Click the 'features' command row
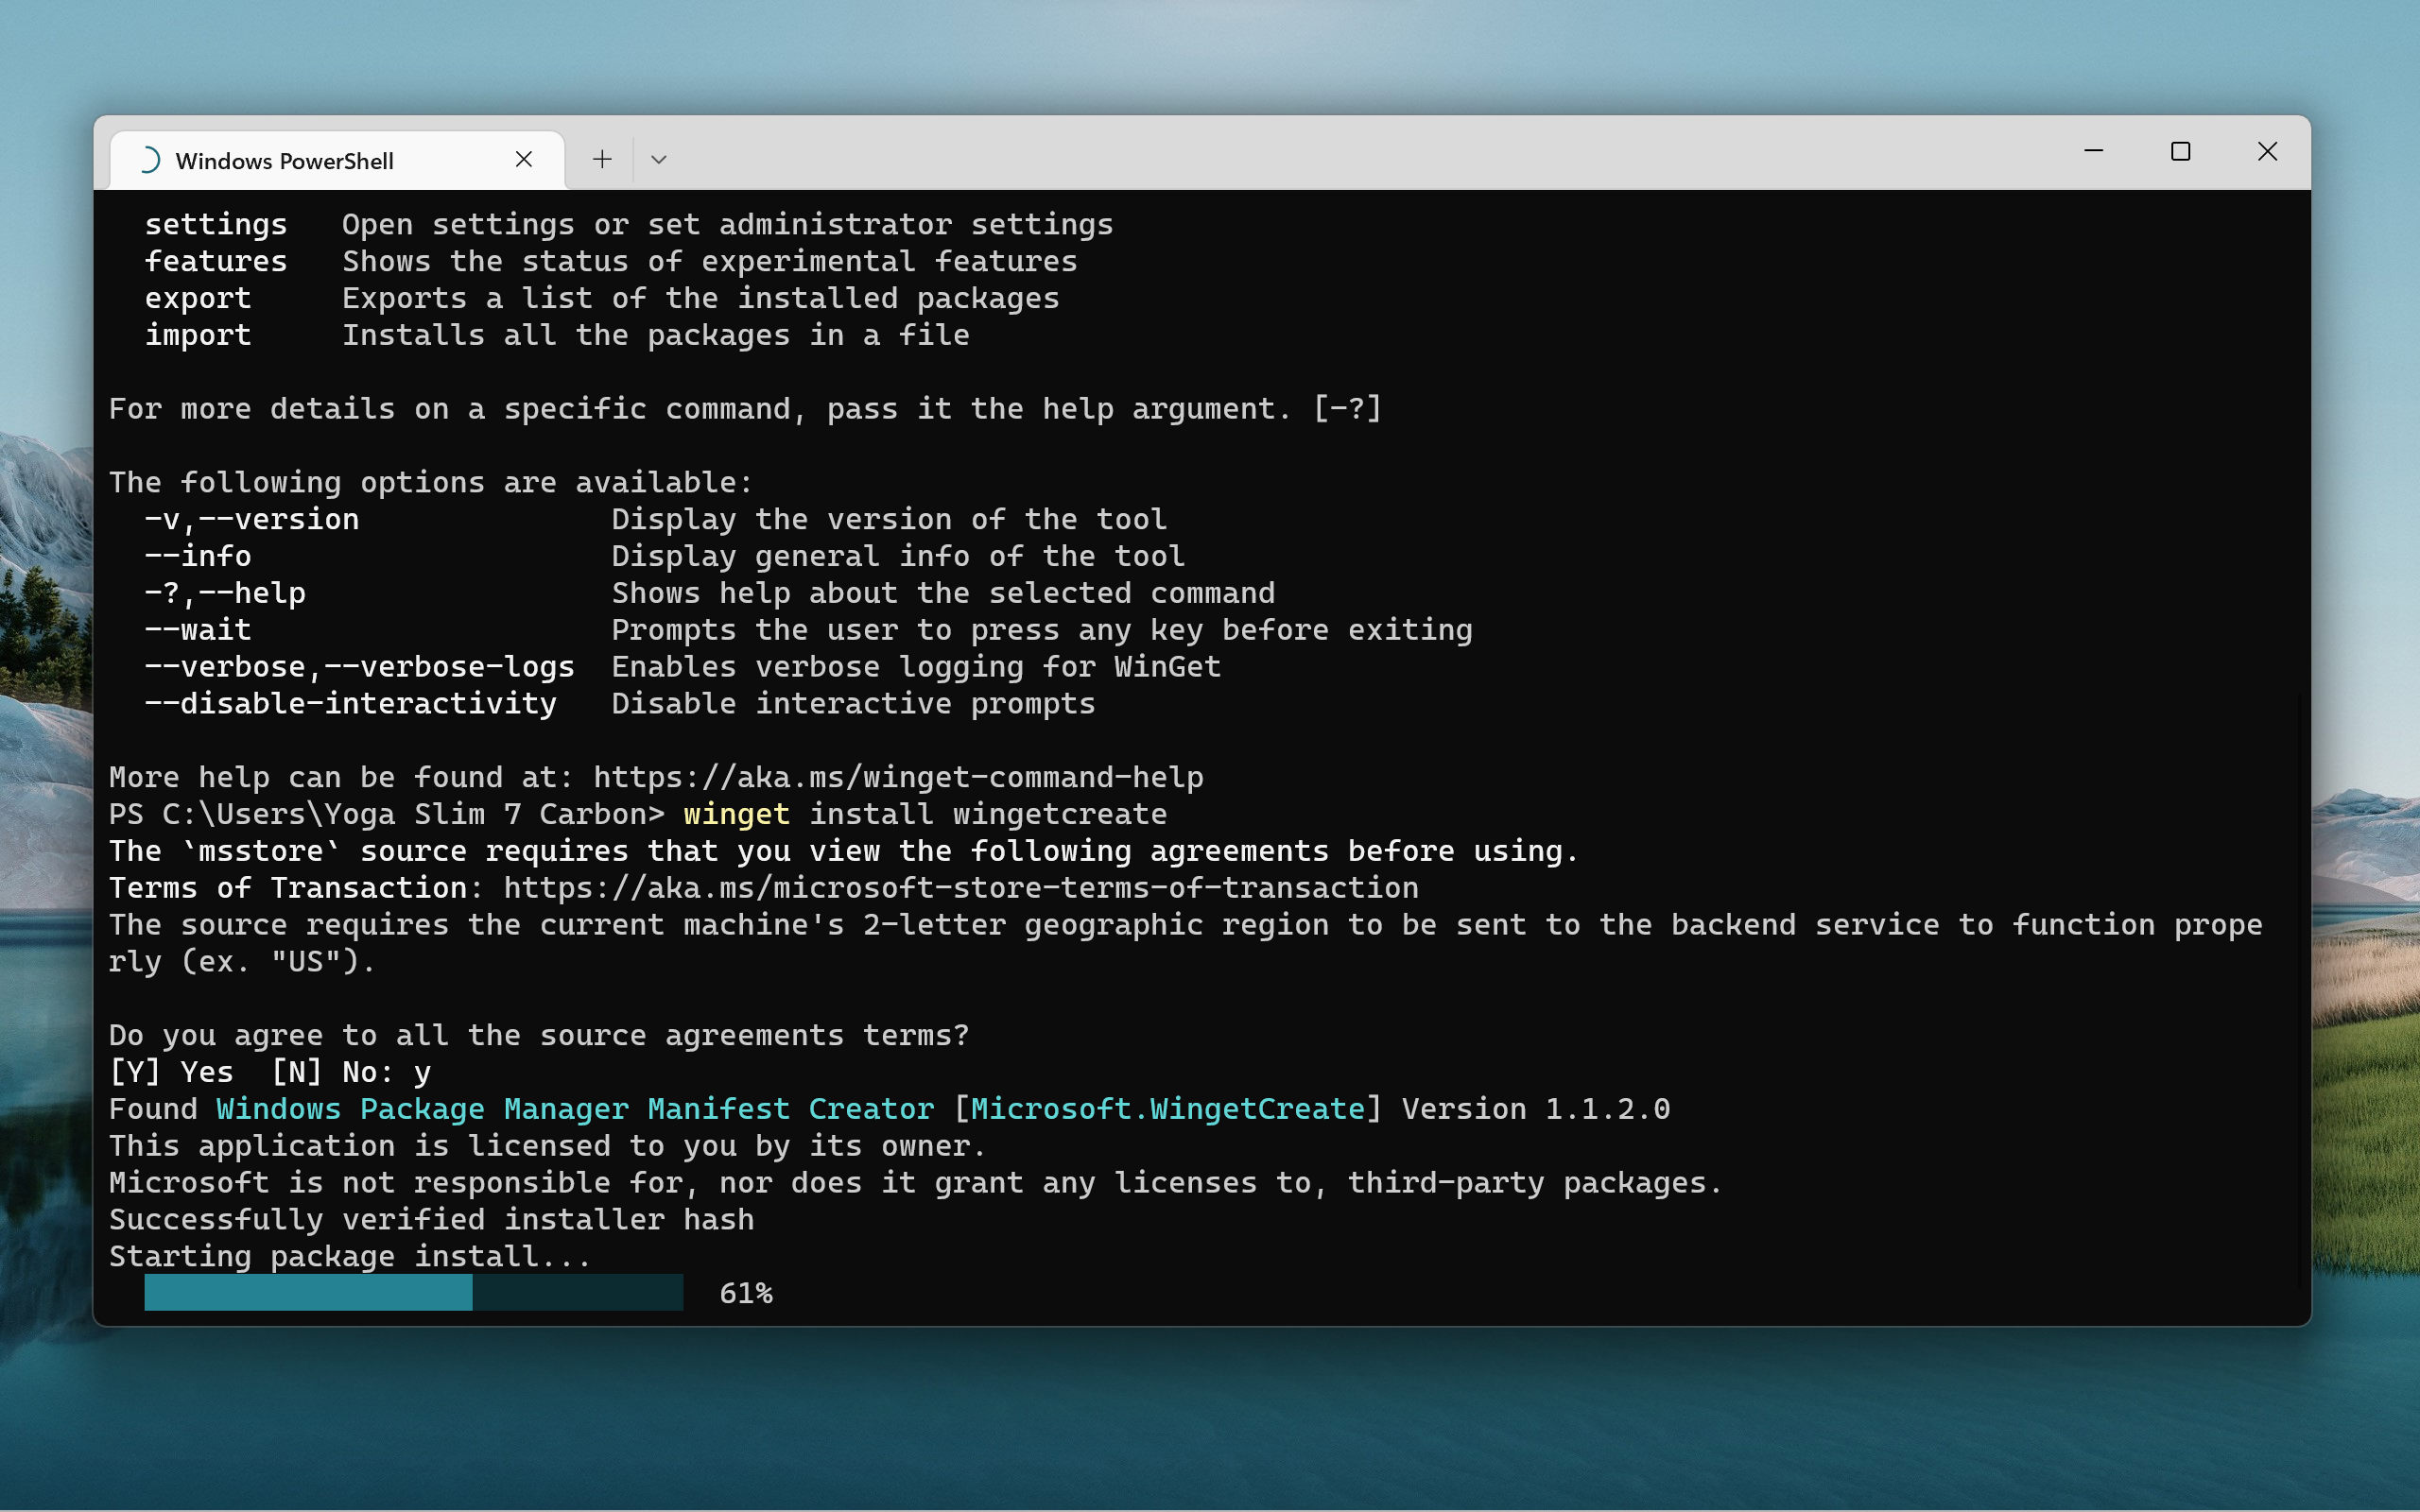2420x1512 pixels. 611,261
